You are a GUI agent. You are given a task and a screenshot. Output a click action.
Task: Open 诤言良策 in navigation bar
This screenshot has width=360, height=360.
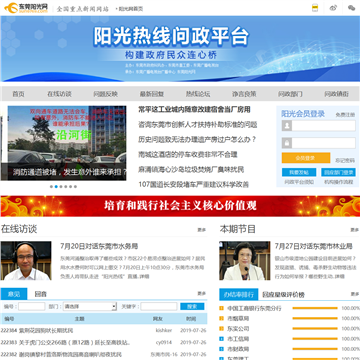[x=244, y=94]
